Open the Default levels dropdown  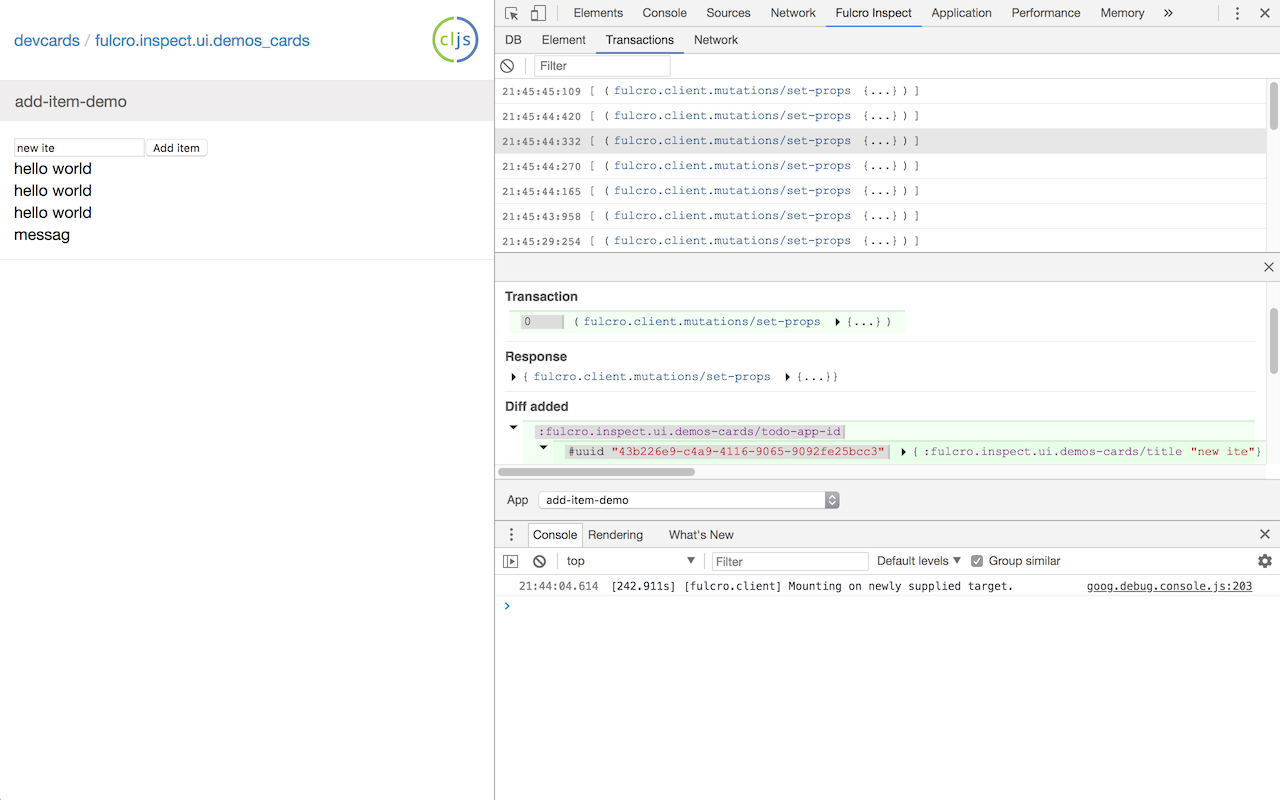(919, 561)
